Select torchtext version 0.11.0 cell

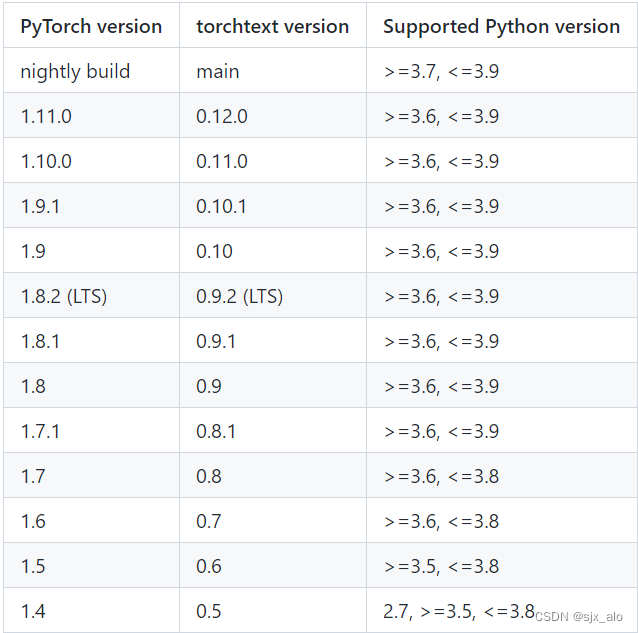[x=222, y=162]
